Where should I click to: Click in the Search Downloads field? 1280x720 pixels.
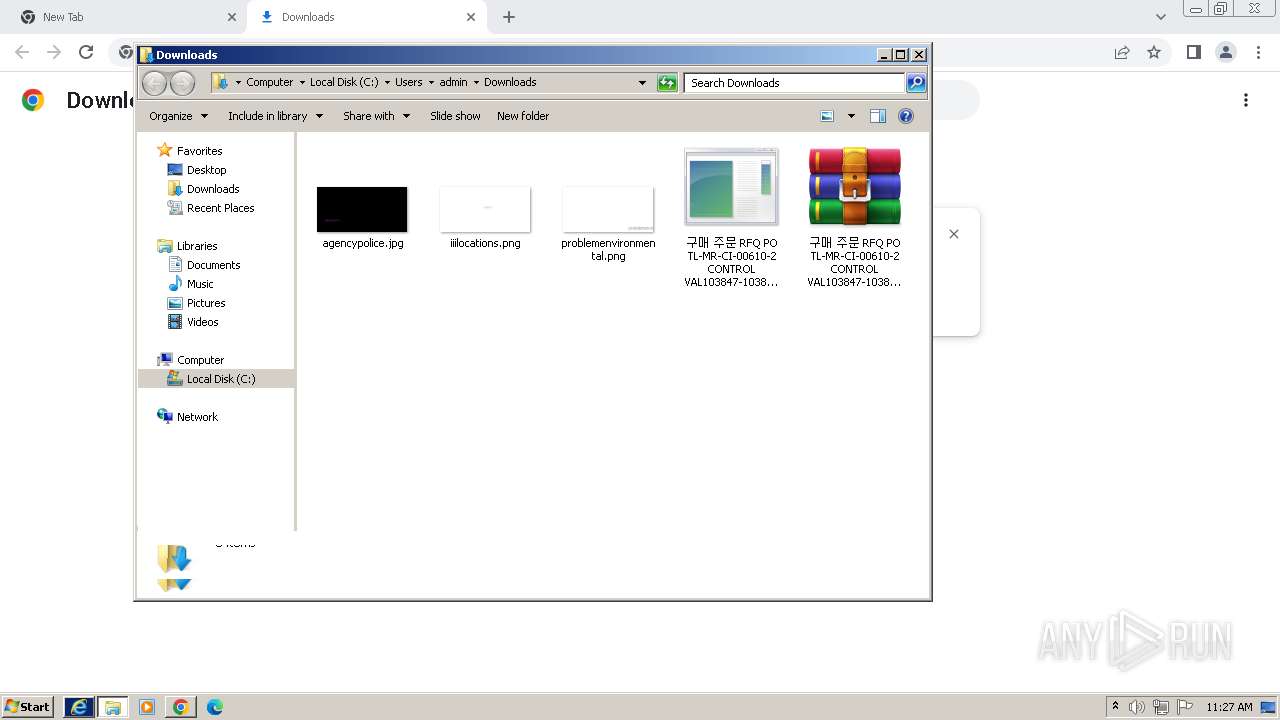click(x=795, y=83)
